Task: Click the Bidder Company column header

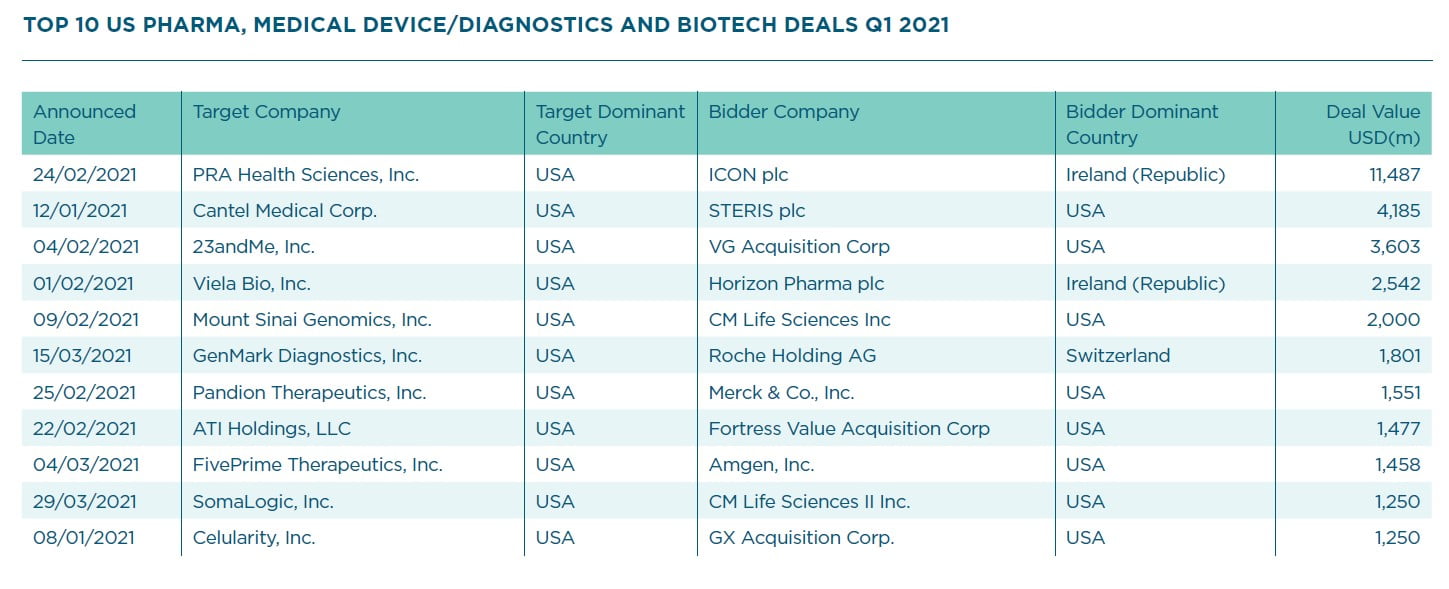Action: [783, 112]
